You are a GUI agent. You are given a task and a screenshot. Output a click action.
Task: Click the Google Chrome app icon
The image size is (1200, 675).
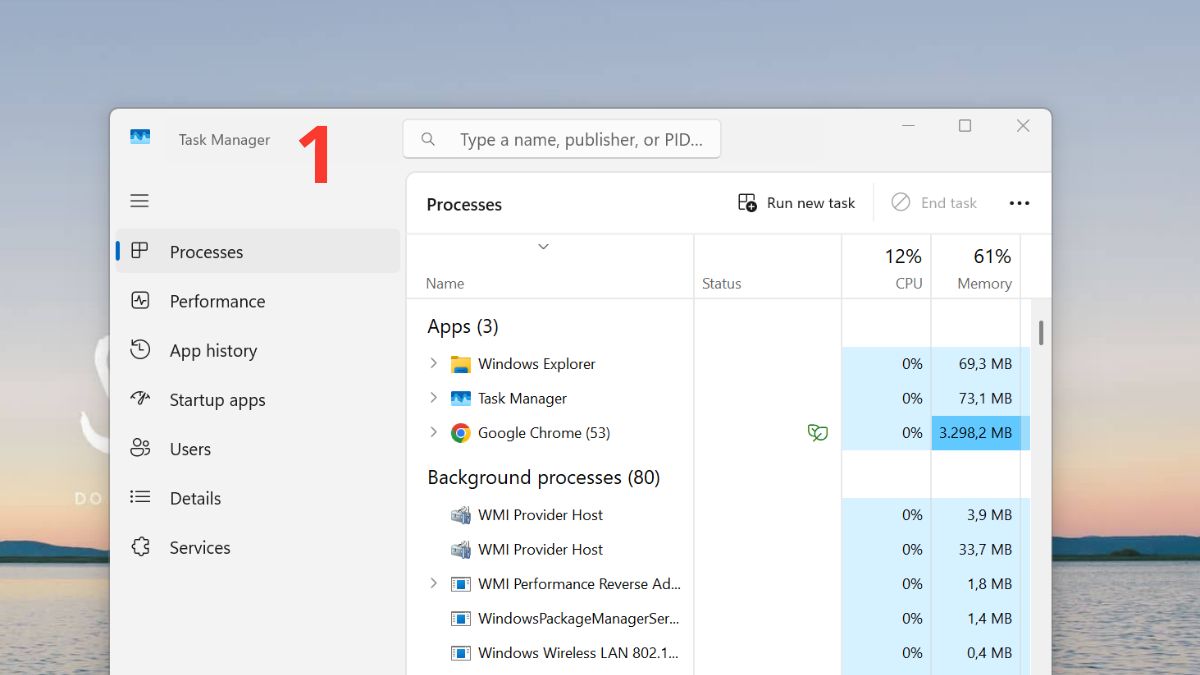tap(461, 433)
